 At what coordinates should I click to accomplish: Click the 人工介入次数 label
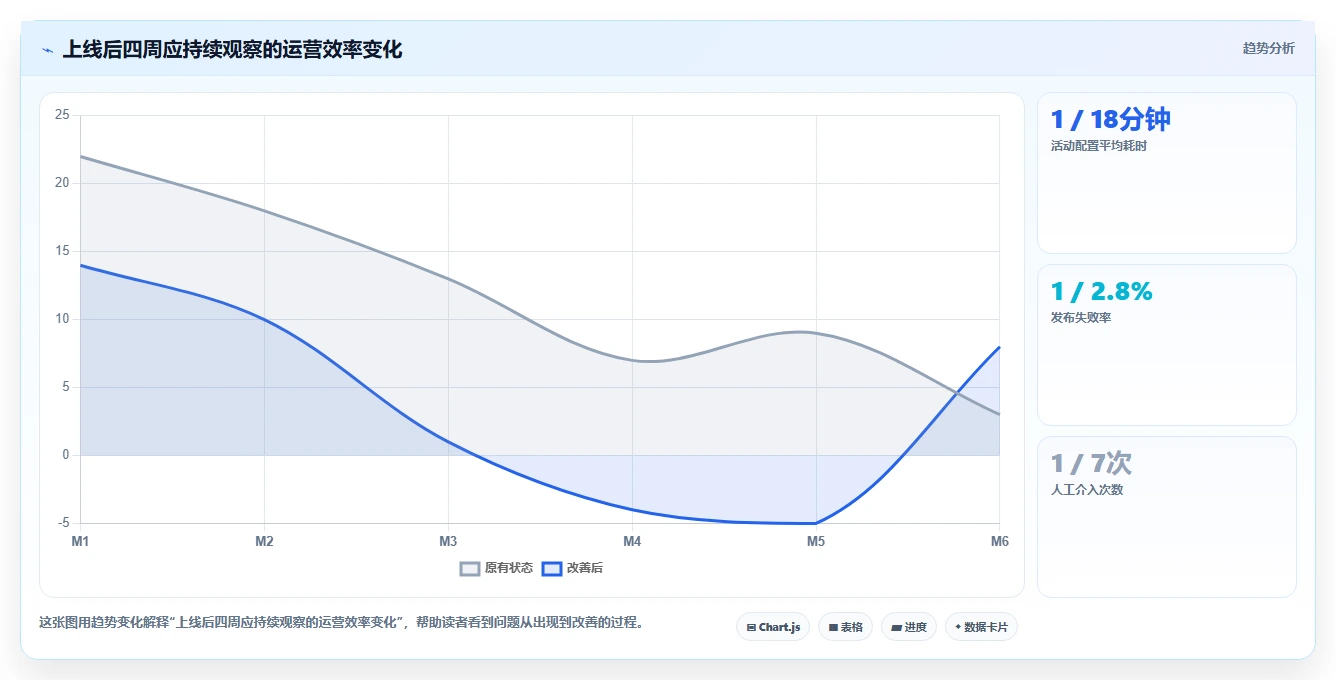(x=1086, y=490)
